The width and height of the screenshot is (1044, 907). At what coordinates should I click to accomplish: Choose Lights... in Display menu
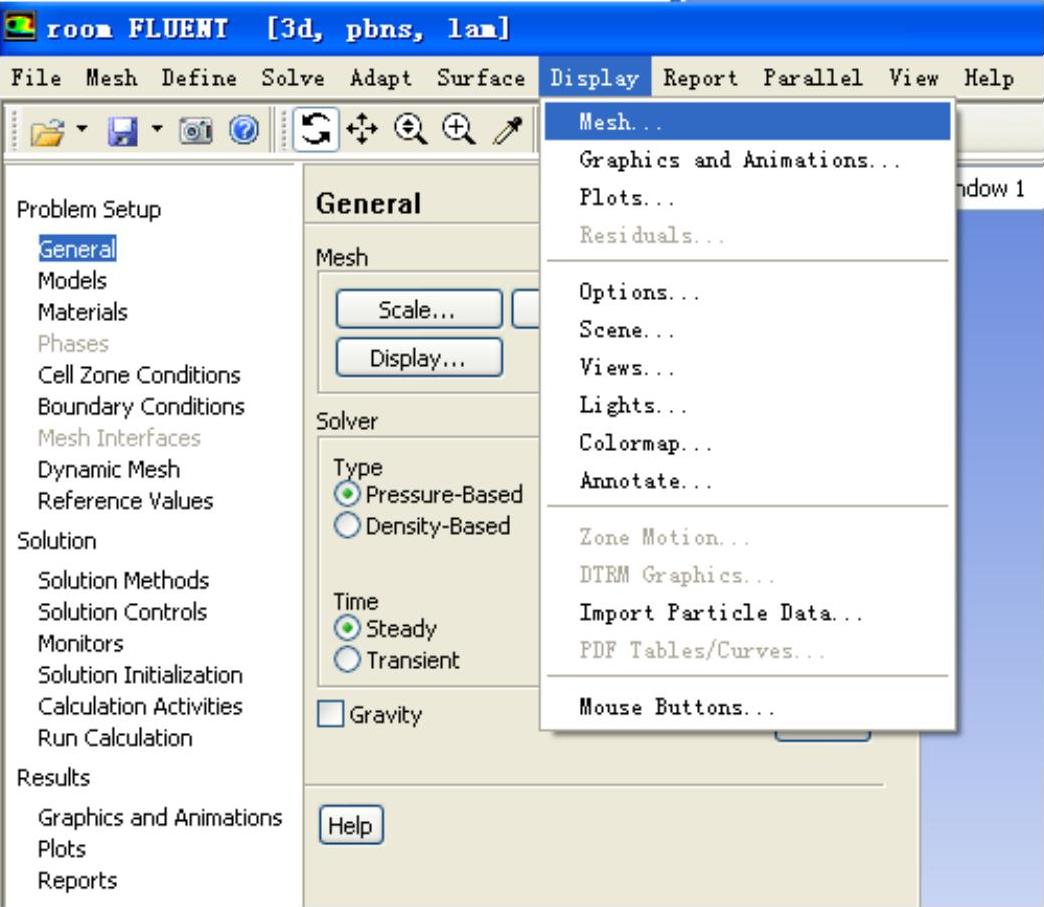747,405
